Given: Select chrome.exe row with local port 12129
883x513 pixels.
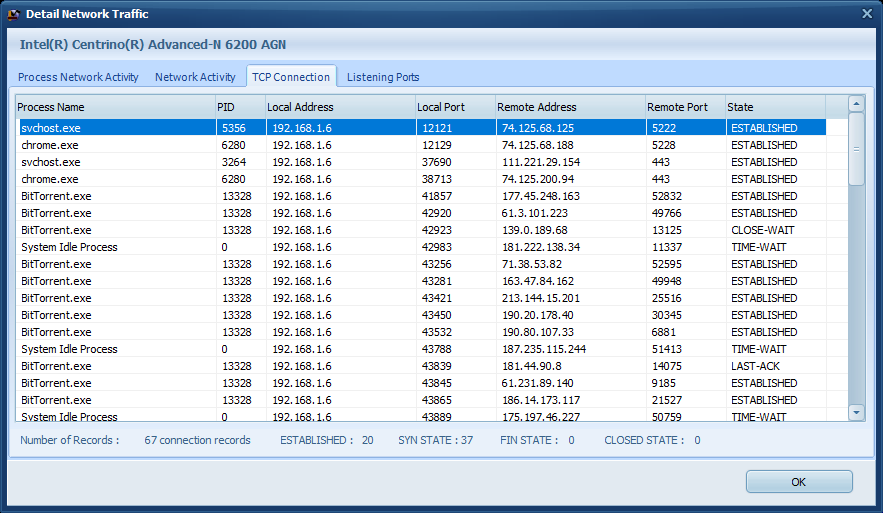Looking at the screenshot, I should (422, 145).
